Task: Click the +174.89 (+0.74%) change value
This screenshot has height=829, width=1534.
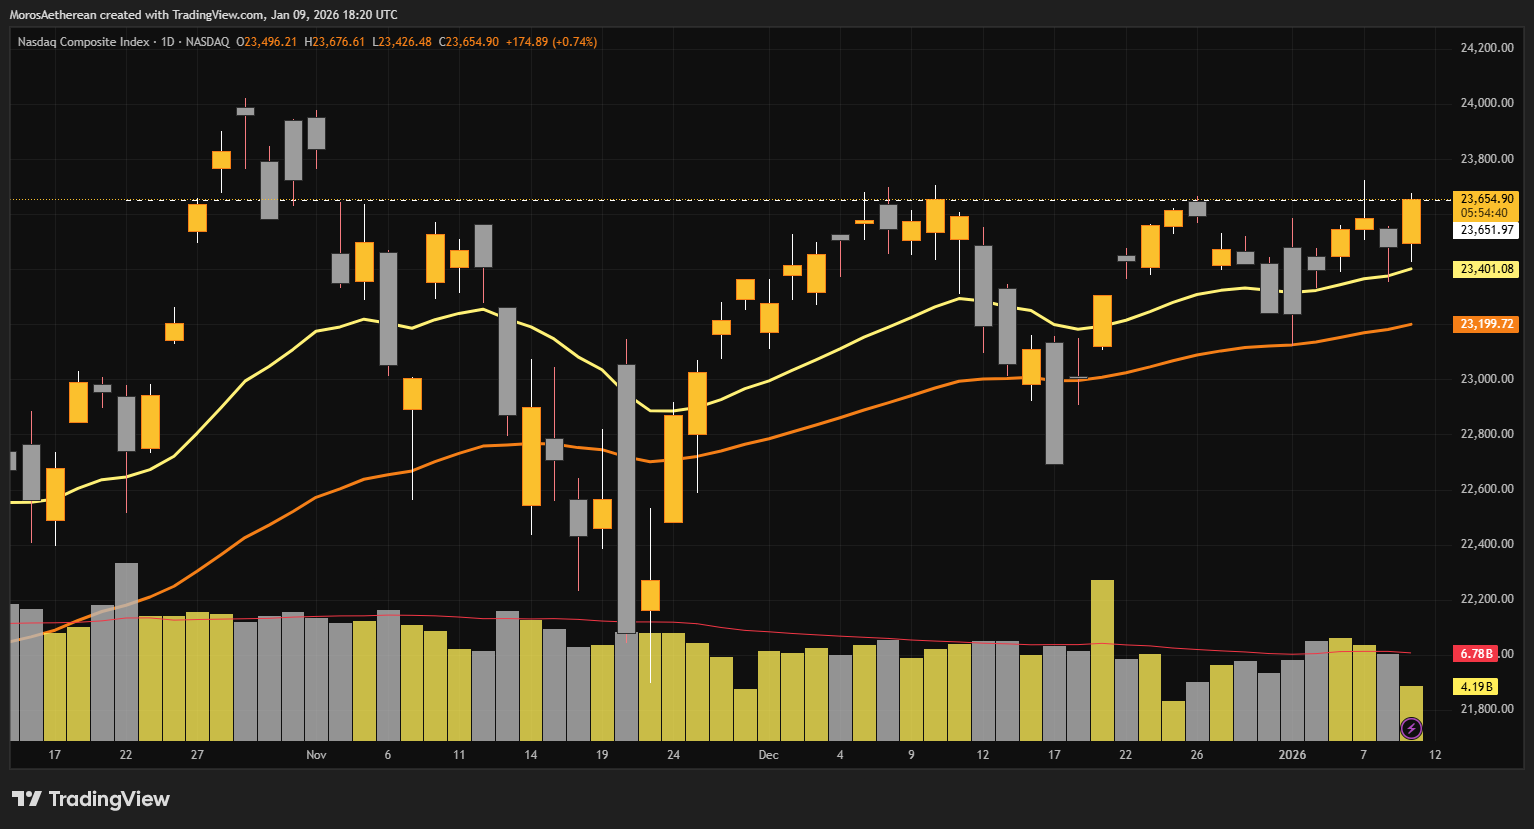Action: tap(551, 42)
